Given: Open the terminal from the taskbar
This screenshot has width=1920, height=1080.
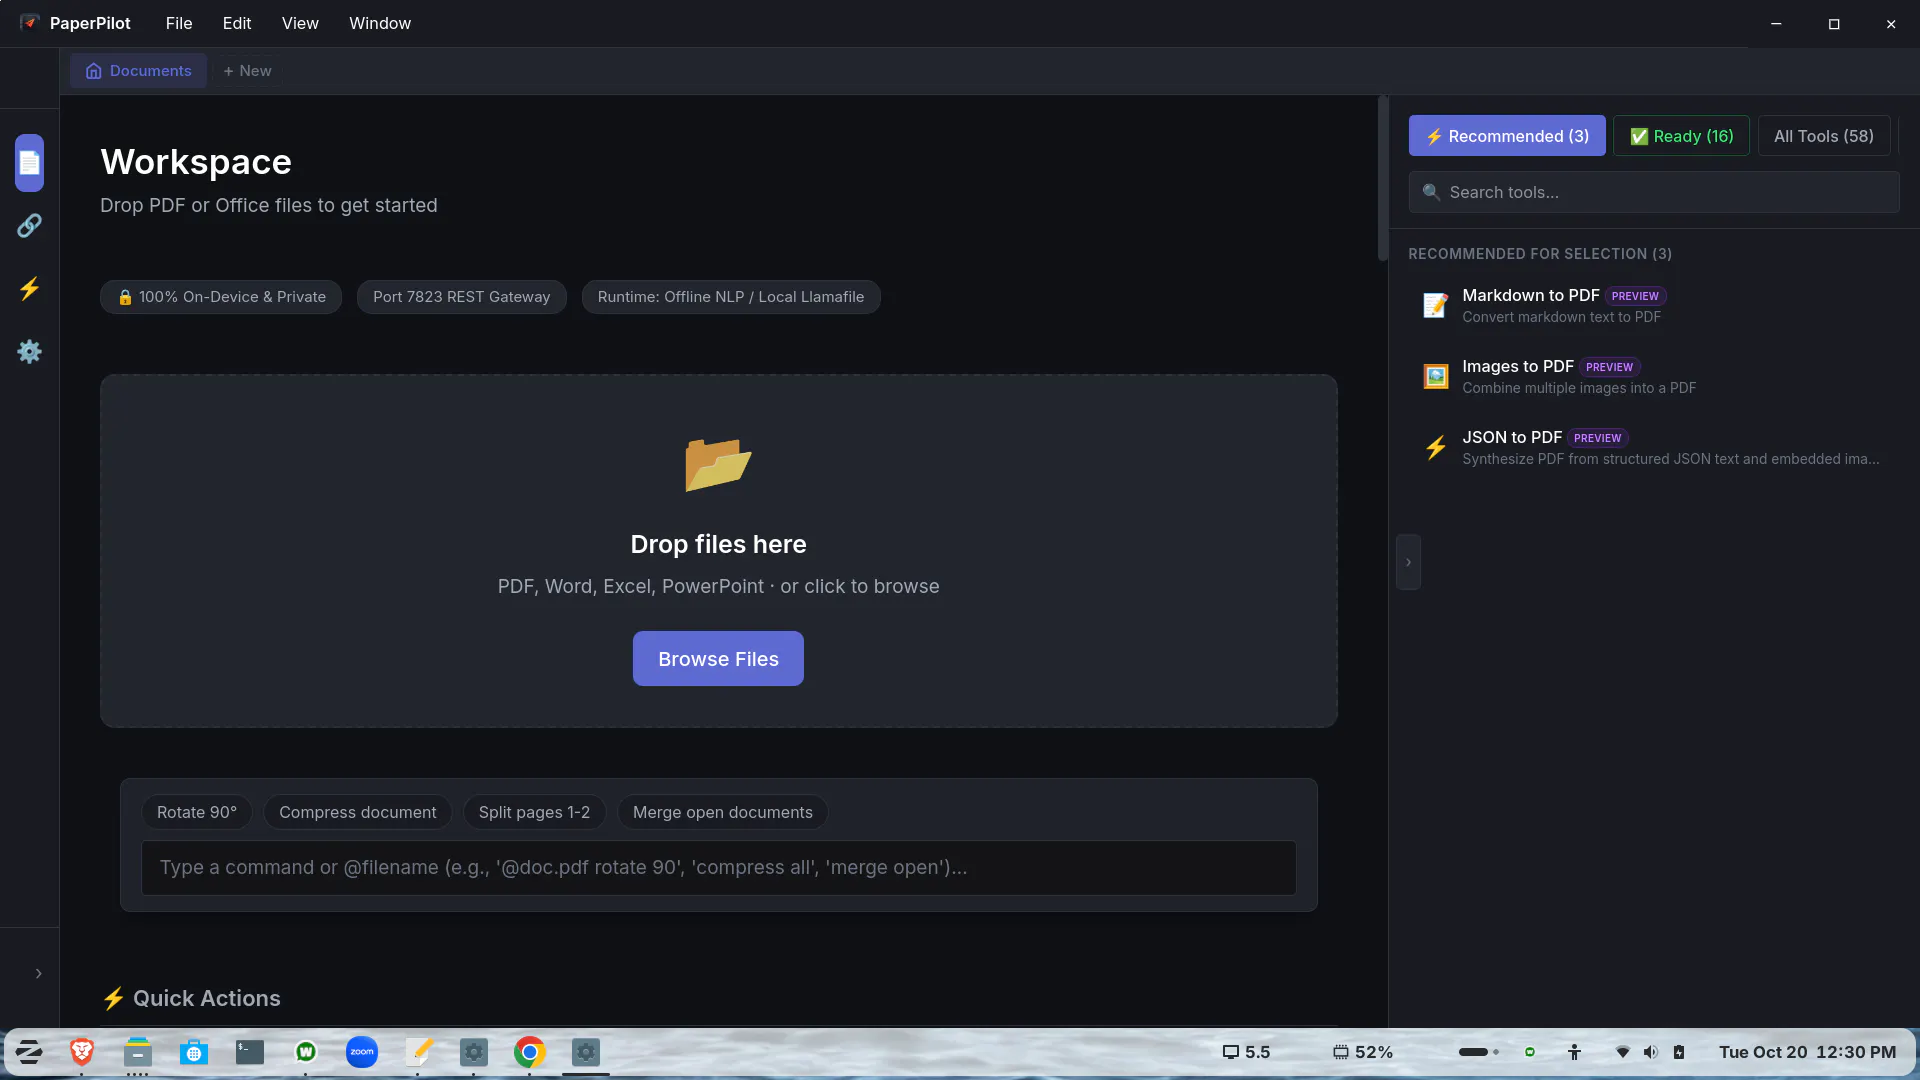Looking at the screenshot, I should [x=250, y=1052].
